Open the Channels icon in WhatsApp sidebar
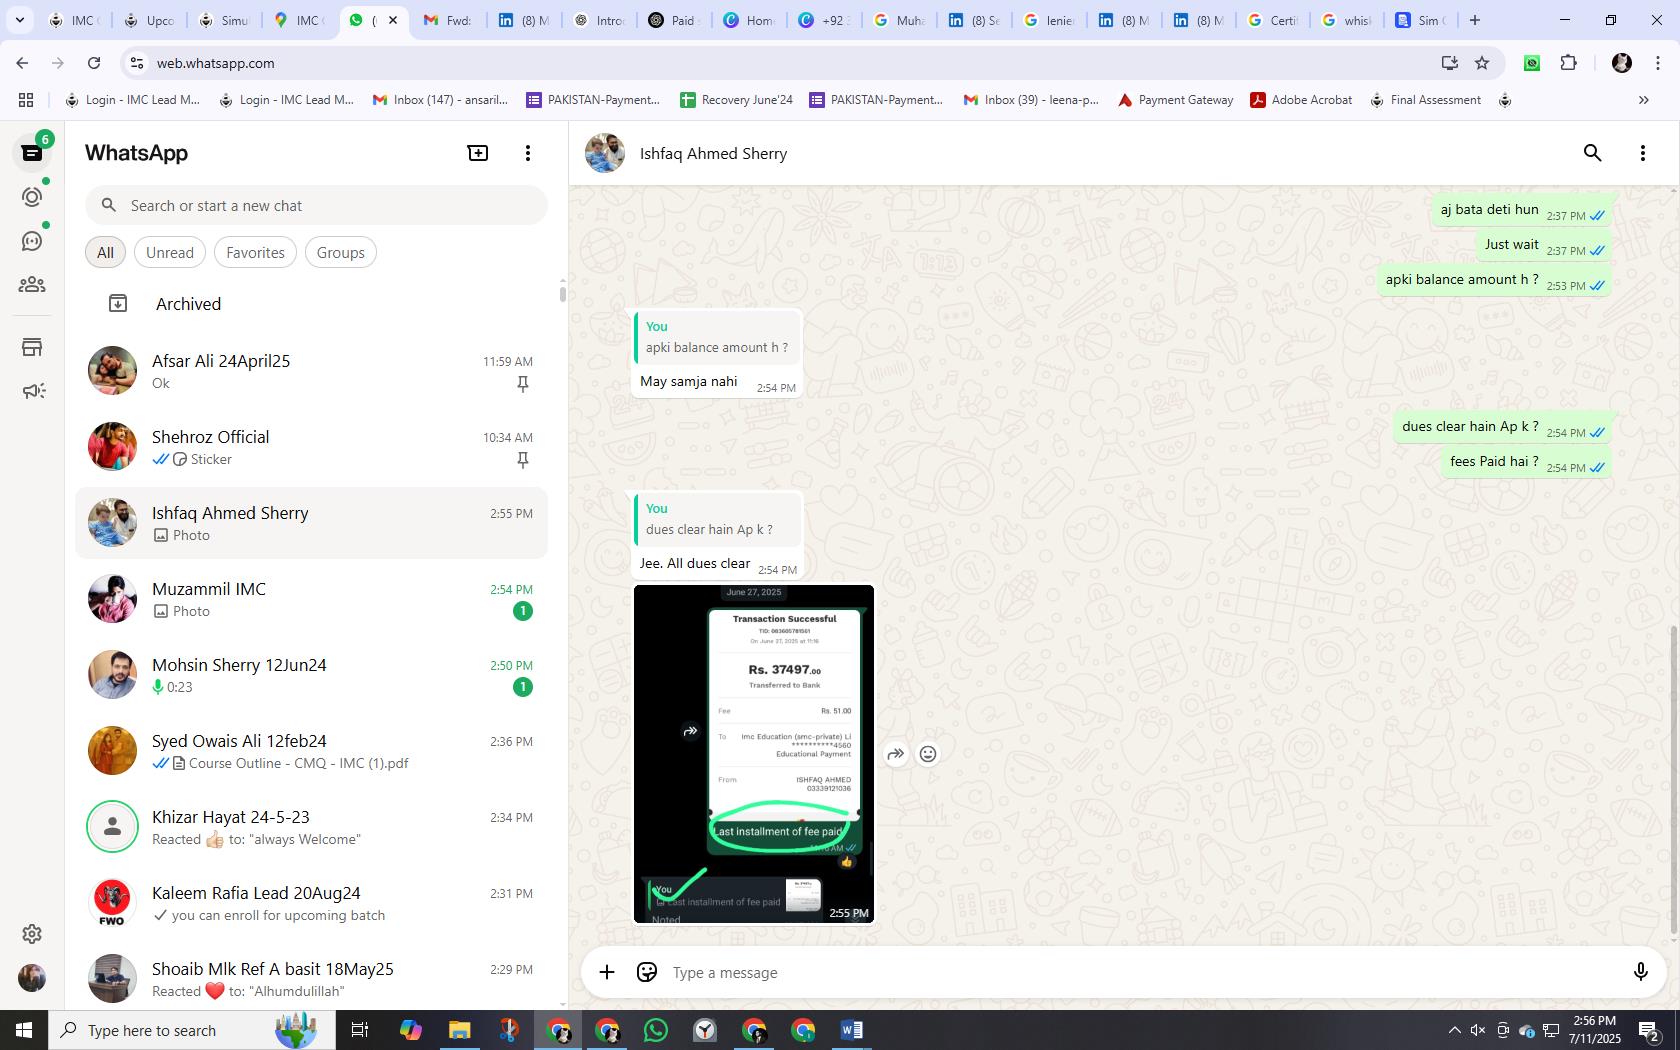The height and width of the screenshot is (1050, 1680). [x=32, y=241]
